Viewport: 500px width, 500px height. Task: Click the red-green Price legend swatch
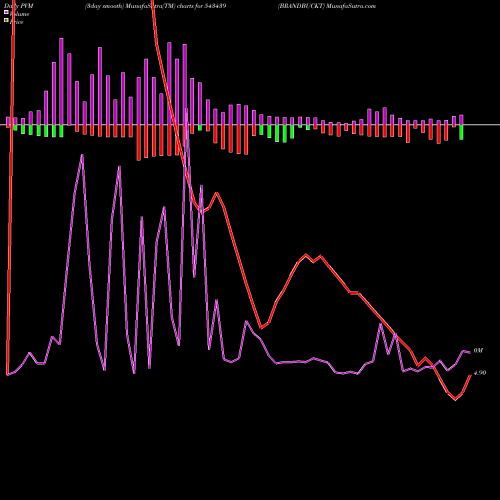click(x=6, y=20)
